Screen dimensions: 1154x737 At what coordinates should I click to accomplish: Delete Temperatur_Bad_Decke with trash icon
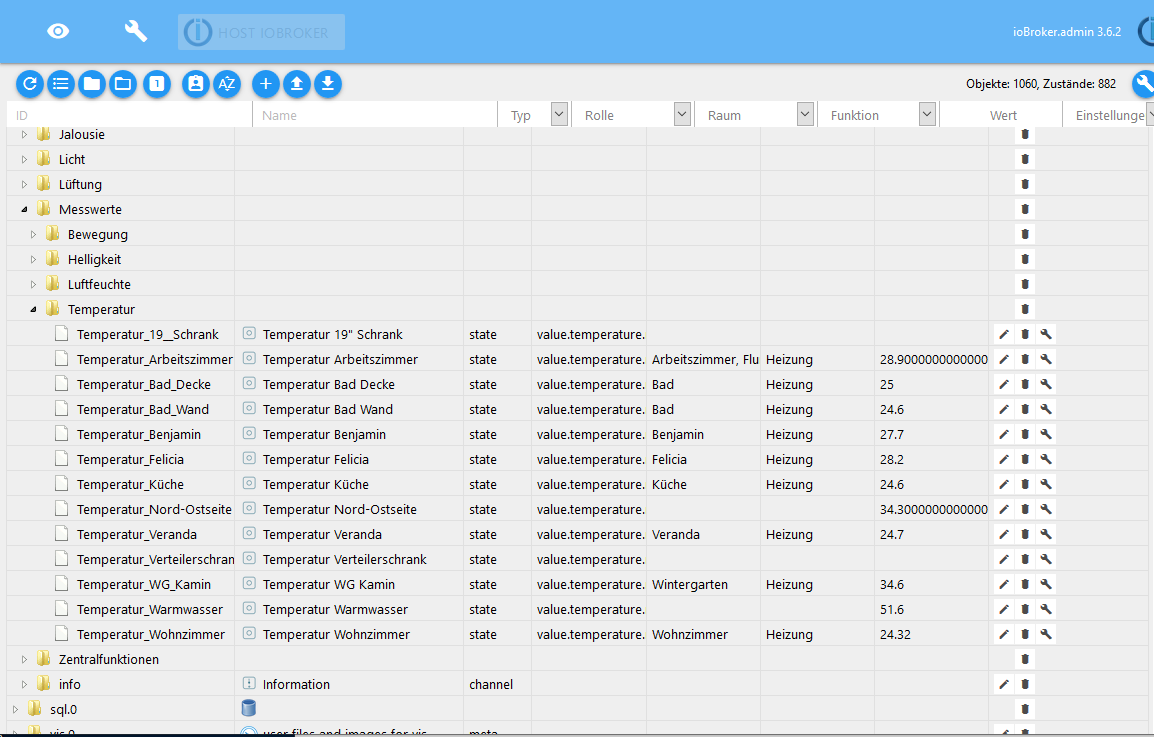coord(1024,384)
